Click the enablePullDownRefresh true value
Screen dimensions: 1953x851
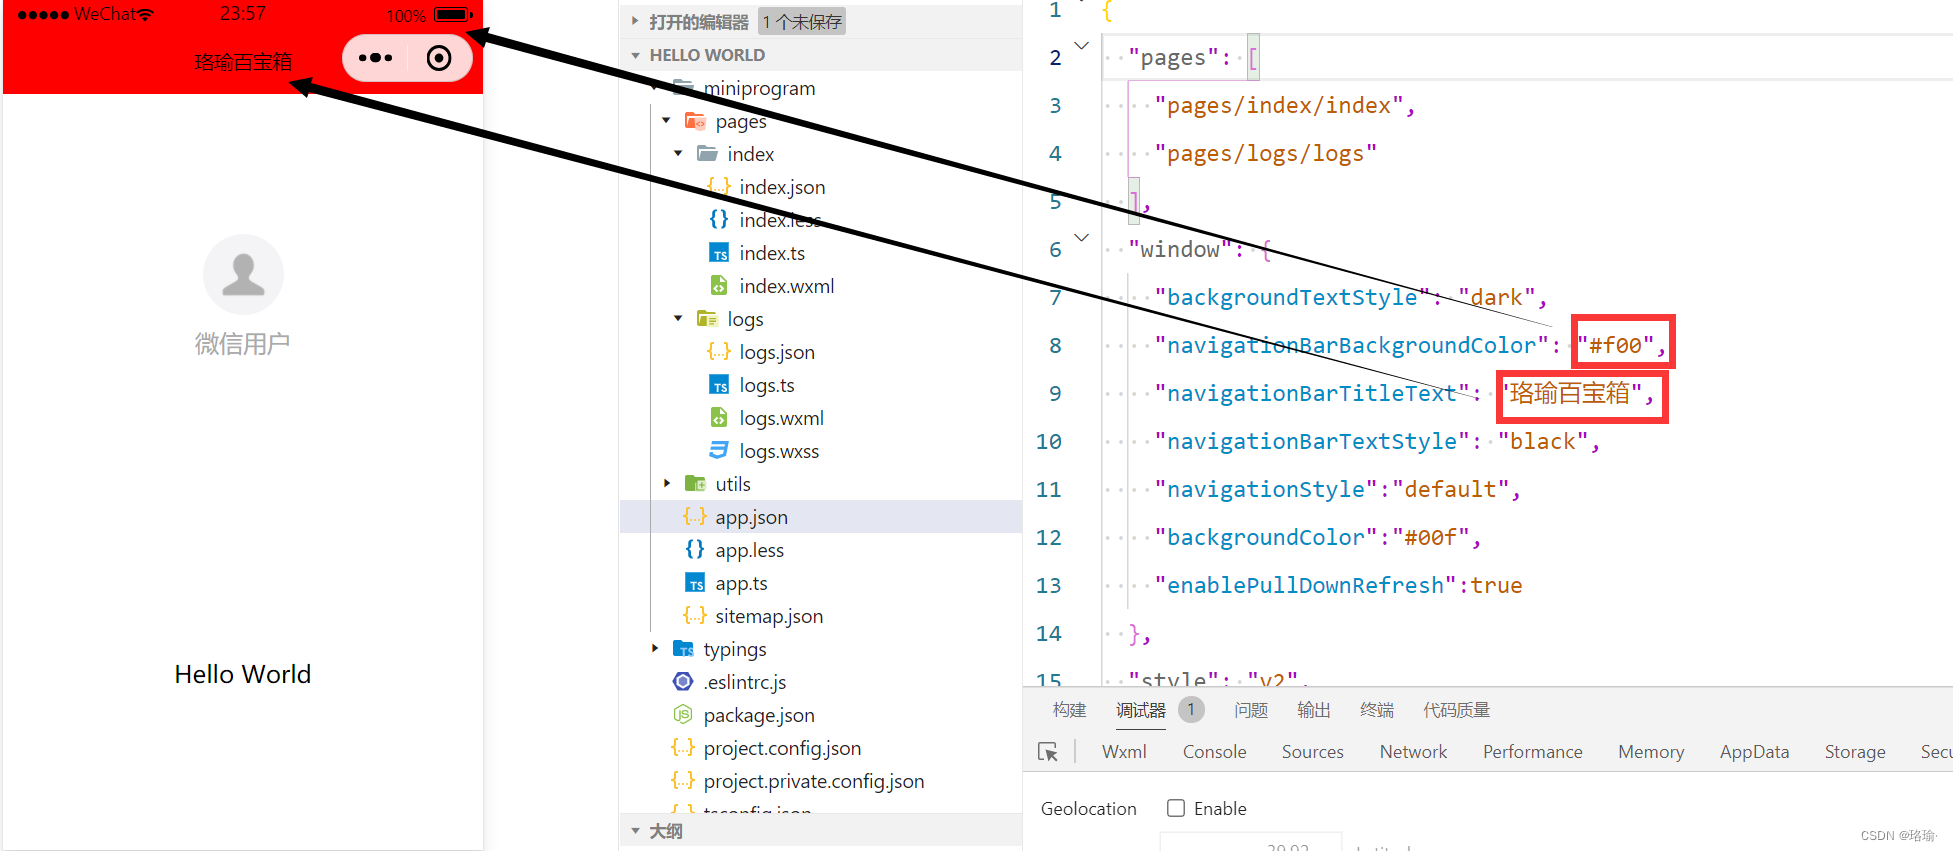(1496, 585)
